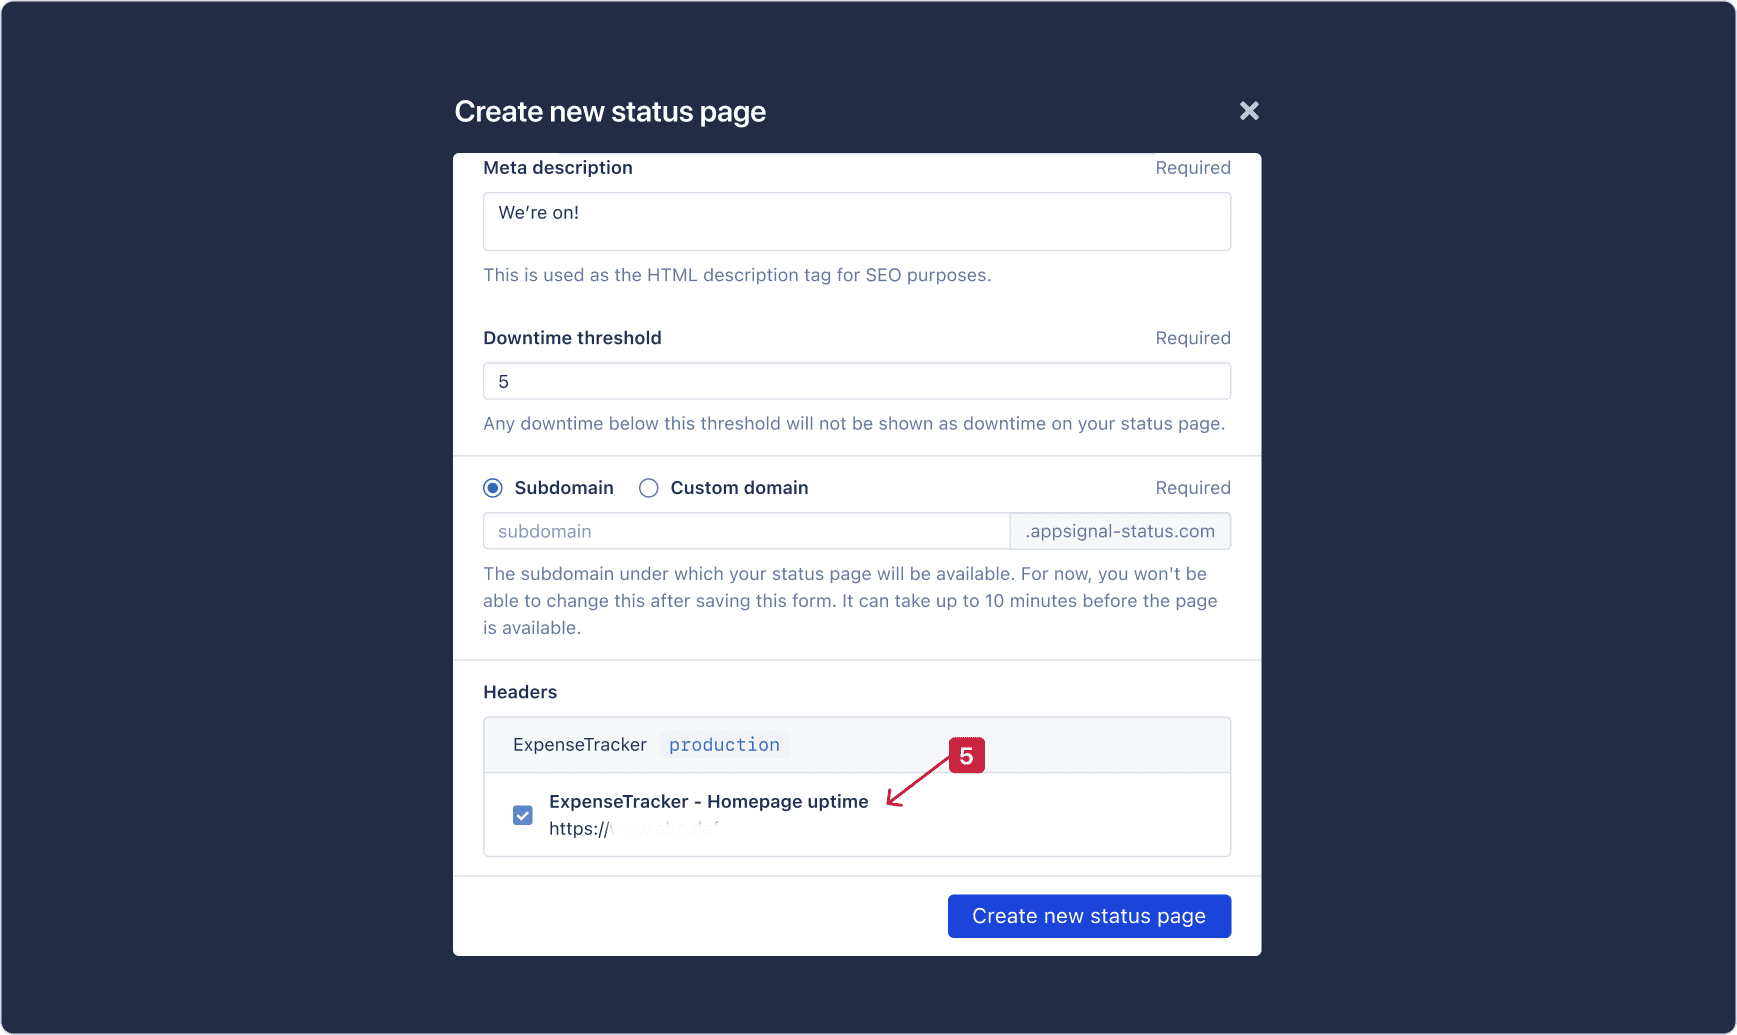Click inside the subdomain text field
Screen dimensions: 1737x1035
tap(746, 531)
